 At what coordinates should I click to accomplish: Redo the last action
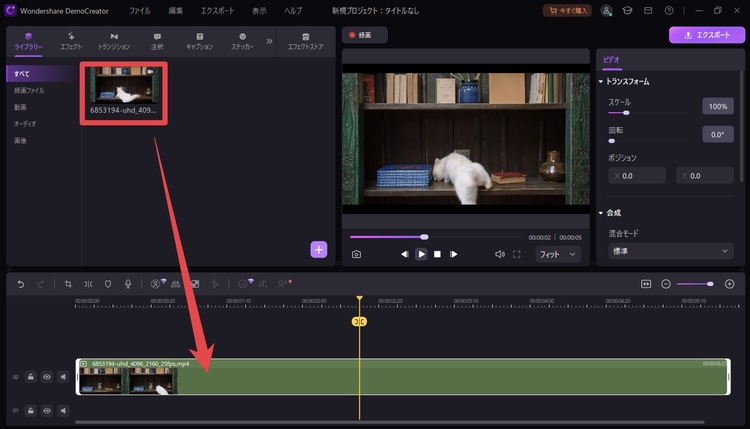click(41, 284)
